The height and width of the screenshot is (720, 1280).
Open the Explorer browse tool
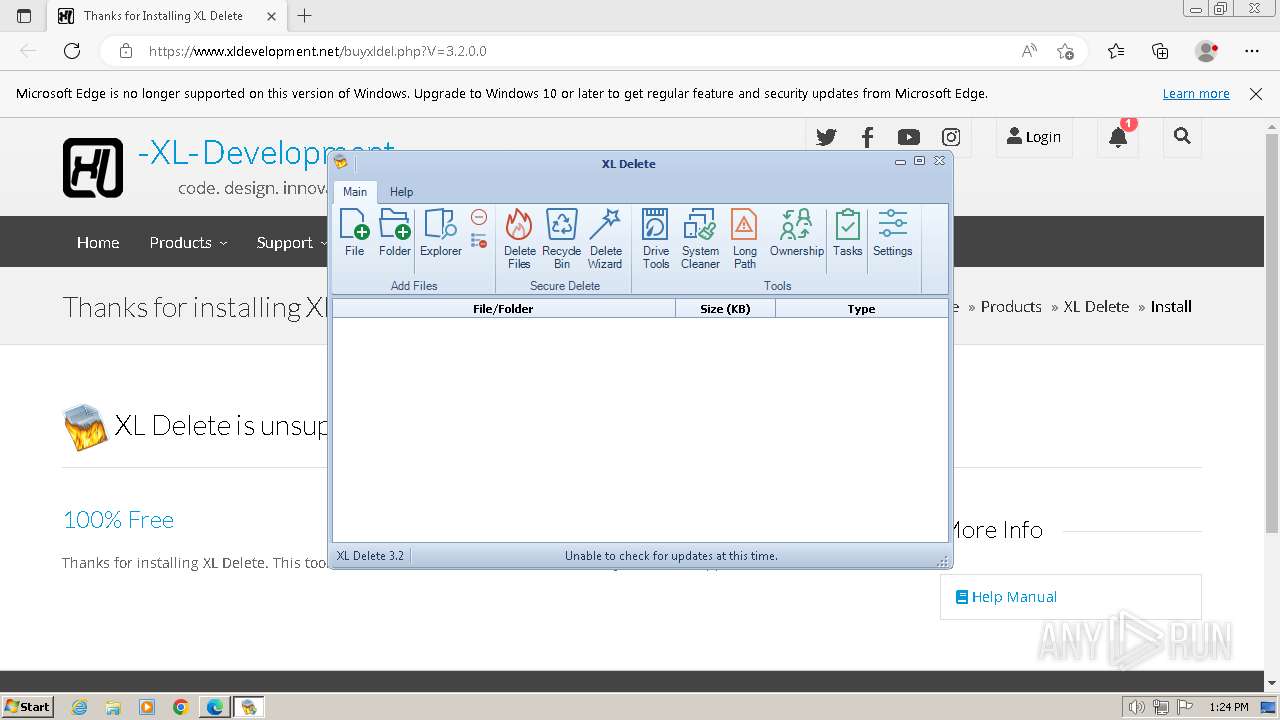point(440,233)
